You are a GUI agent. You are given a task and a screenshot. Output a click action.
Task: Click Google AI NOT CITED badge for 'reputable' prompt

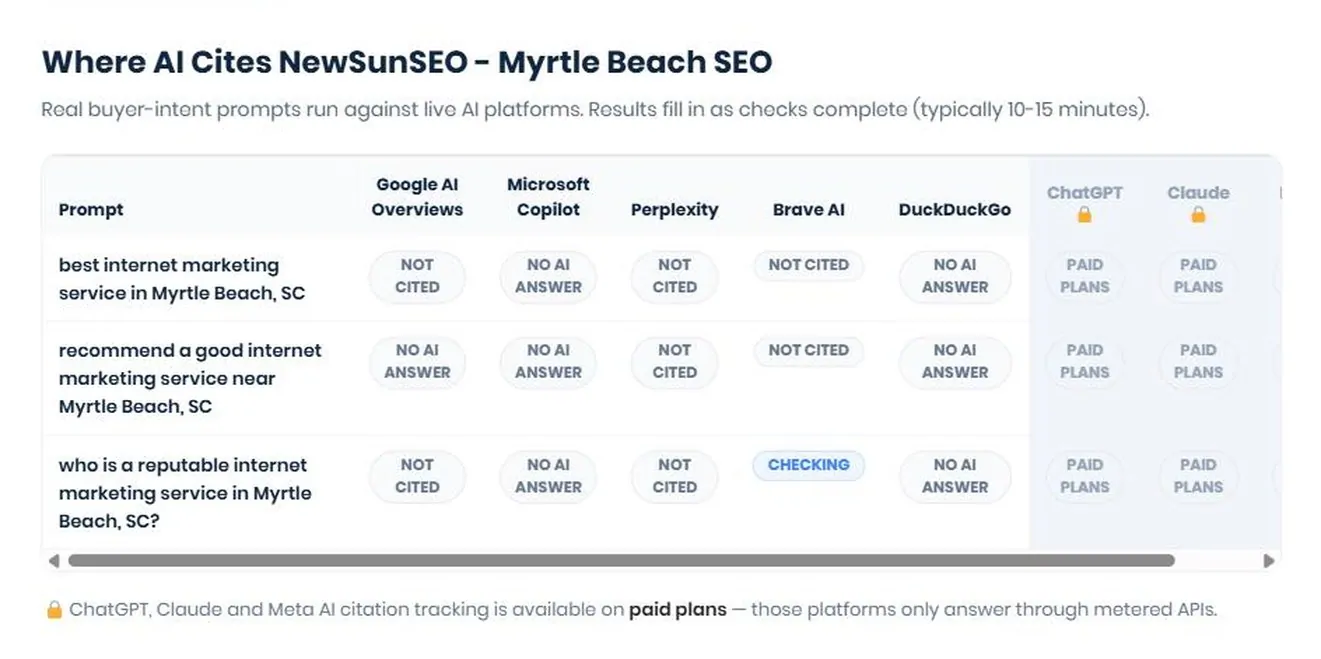[x=417, y=476]
